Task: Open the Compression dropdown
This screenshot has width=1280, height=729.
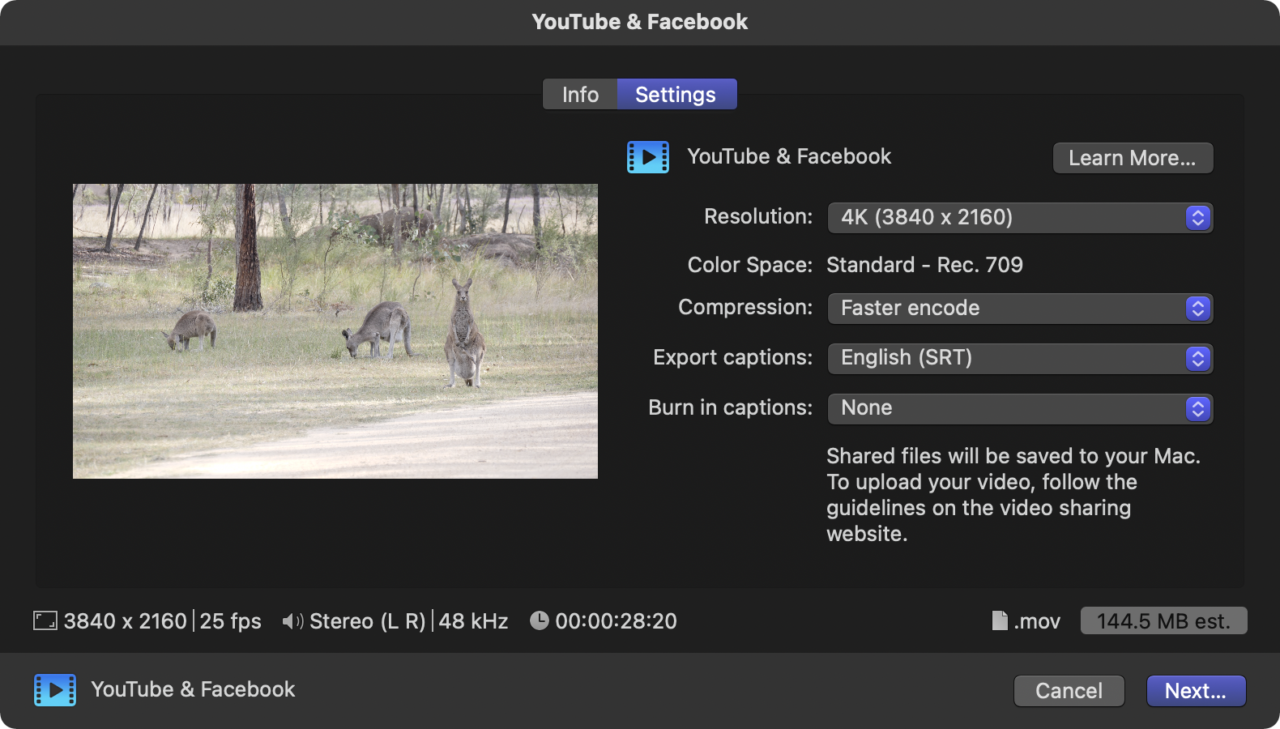Action: pos(1020,308)
